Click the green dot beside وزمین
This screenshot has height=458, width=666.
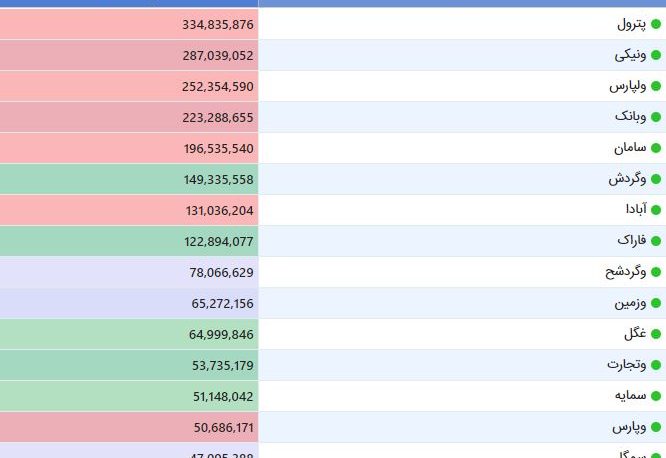(656, 303)
